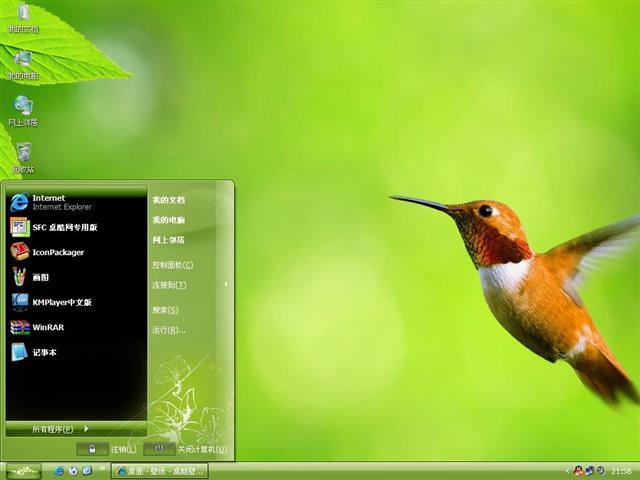Select 我的电脑 desktop icon
This screenshot has height=480, width=640.
23,65
